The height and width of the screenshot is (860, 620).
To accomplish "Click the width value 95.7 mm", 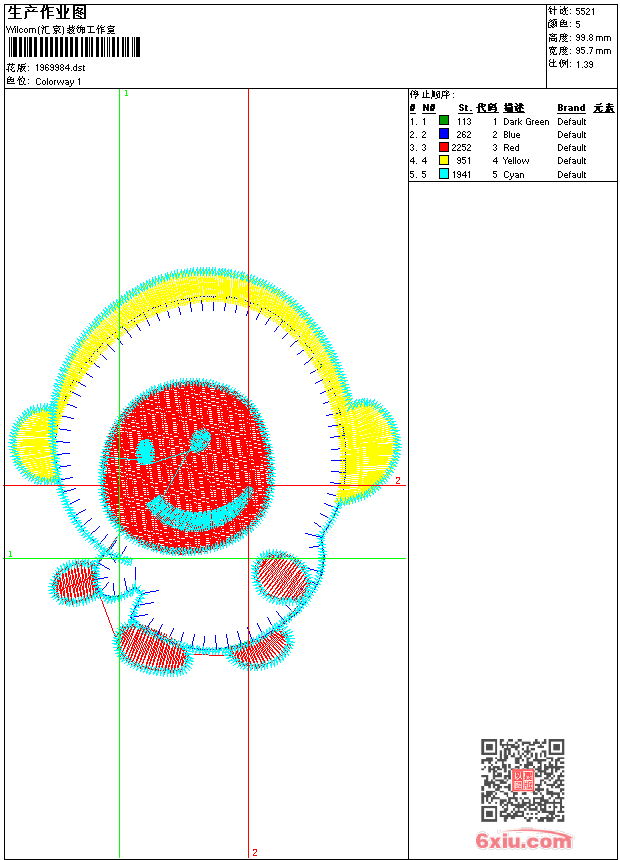I will (593, 51).
